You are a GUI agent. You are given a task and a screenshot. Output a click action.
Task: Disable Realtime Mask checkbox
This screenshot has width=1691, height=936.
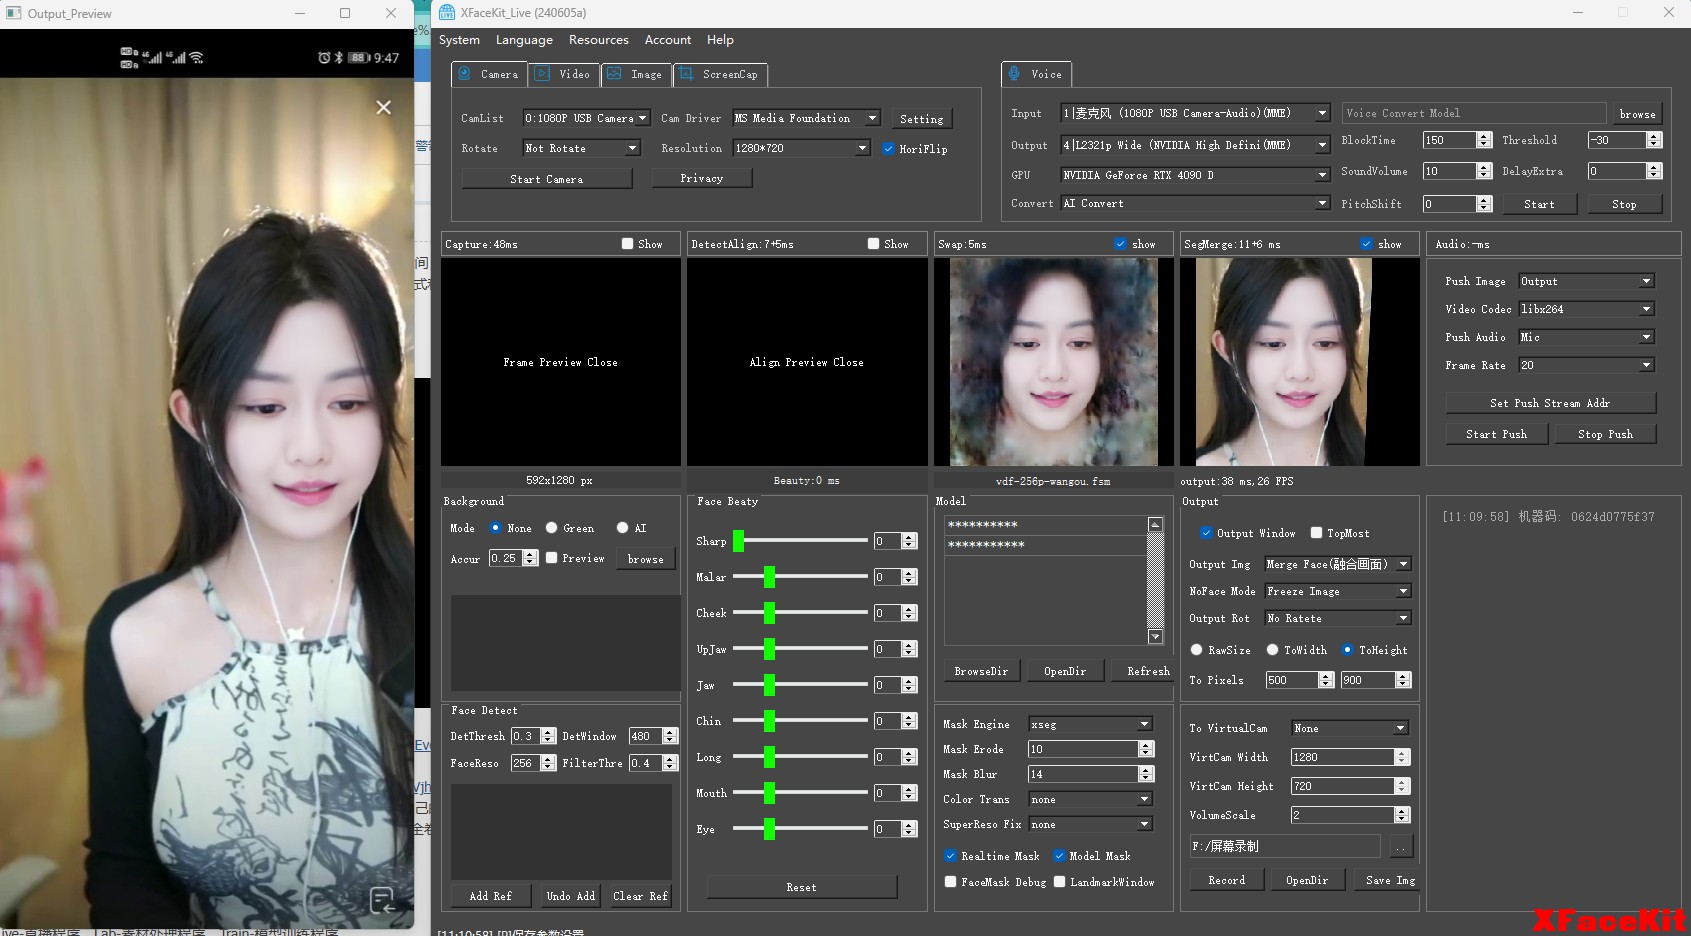click(x=950, y=856)
